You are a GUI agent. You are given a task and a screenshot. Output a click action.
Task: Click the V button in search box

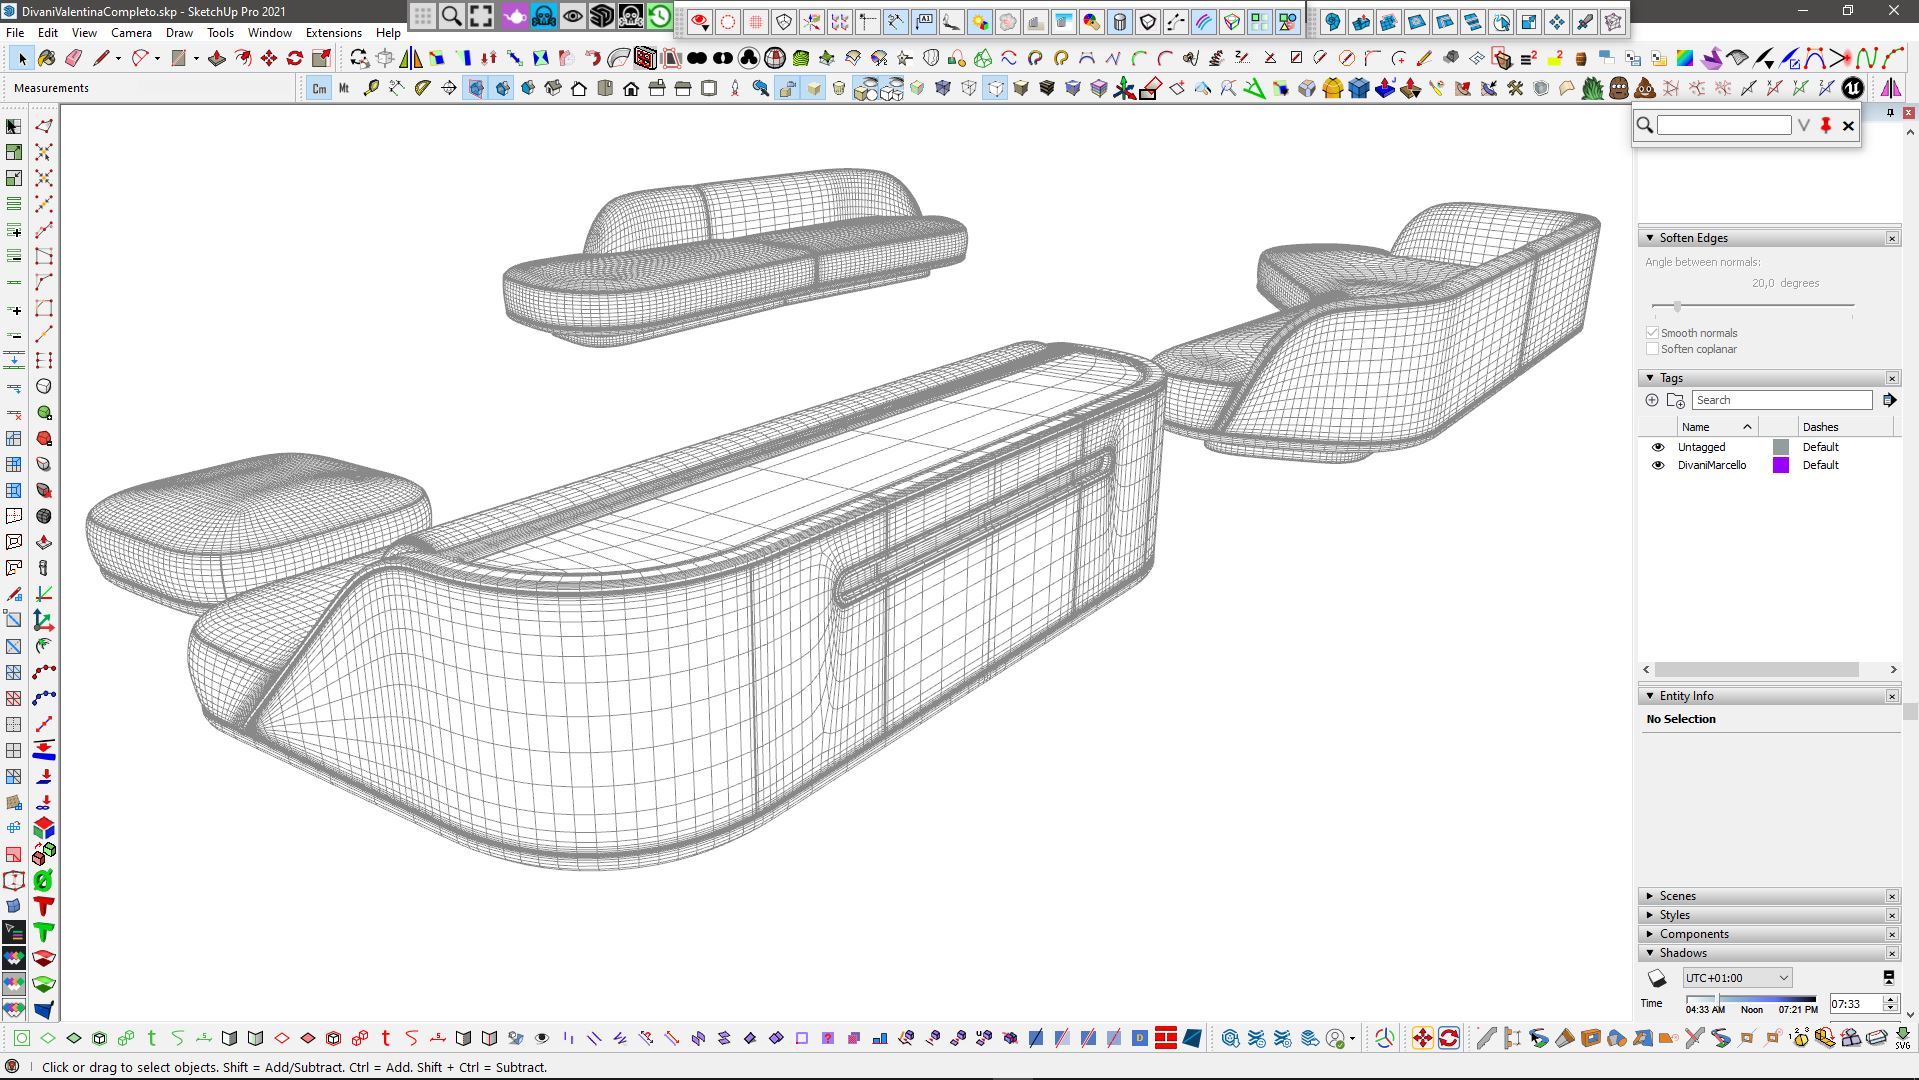[1803, 125]
